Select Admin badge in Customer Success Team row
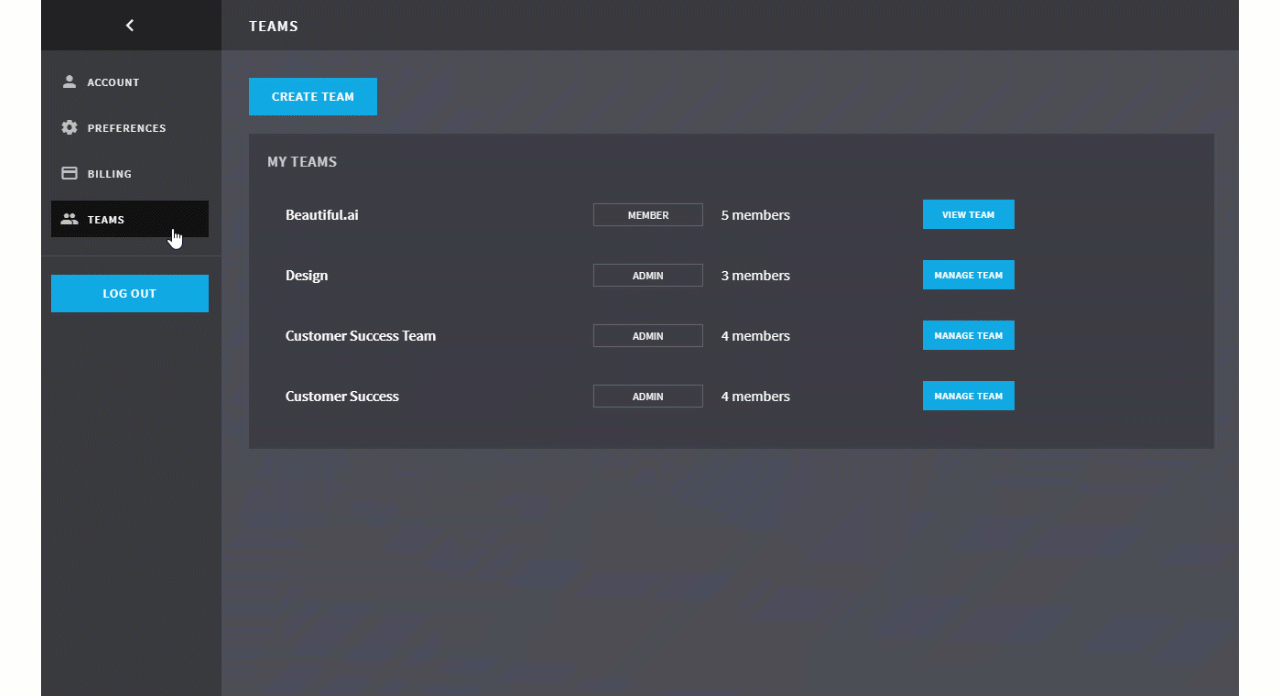The height and width of the screenshot is (696, 1280). [x=647, y=336]
